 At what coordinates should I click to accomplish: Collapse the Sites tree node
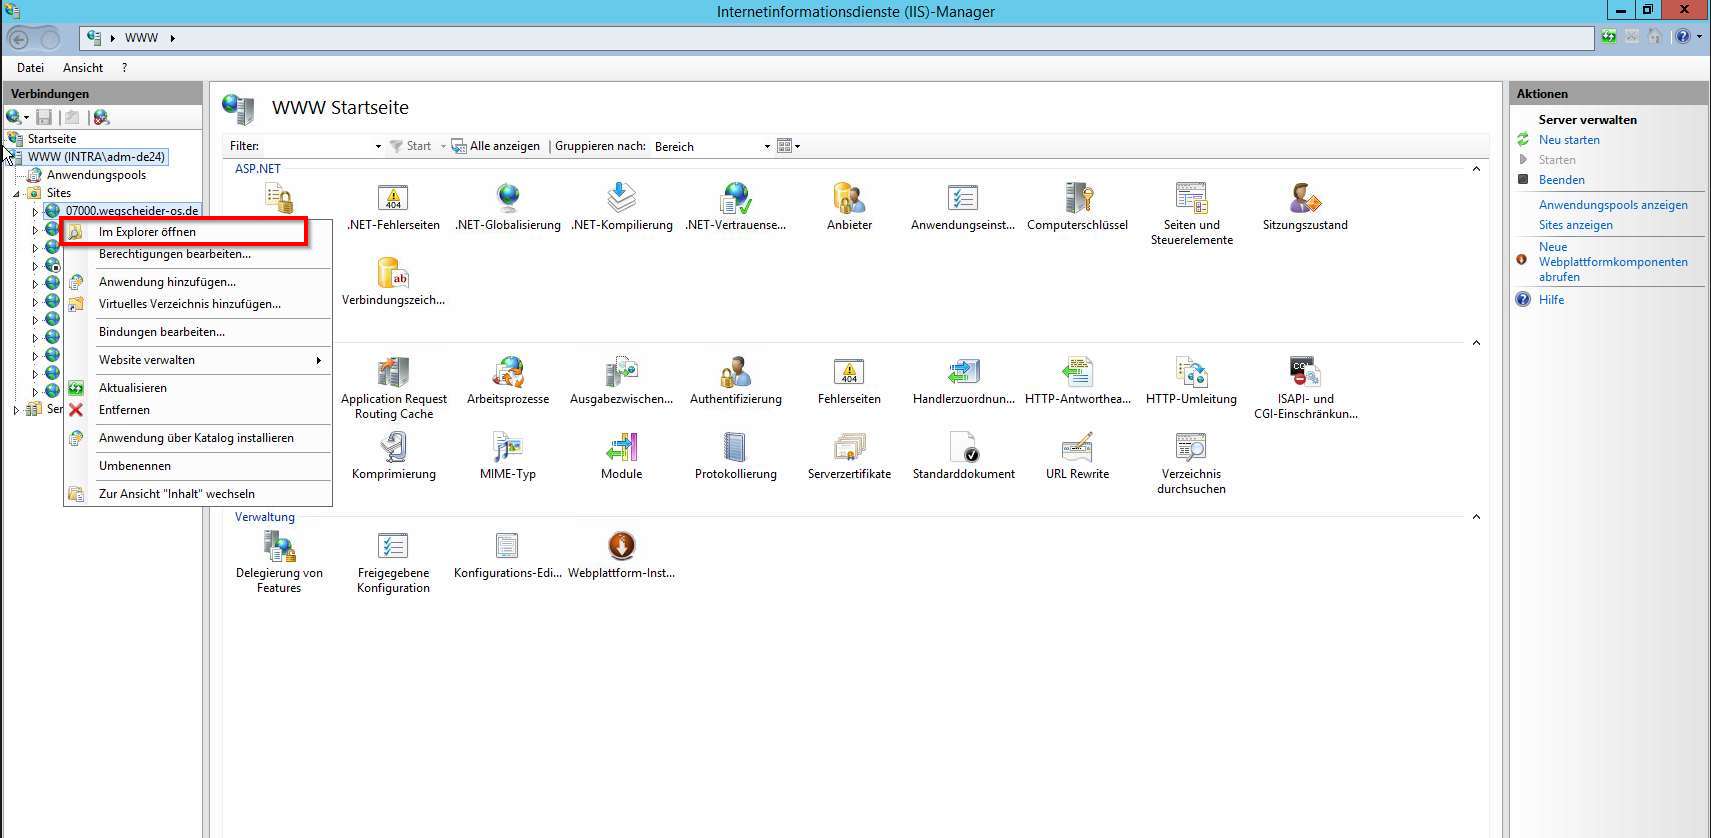pyautogui.click(x=16, y=194)
